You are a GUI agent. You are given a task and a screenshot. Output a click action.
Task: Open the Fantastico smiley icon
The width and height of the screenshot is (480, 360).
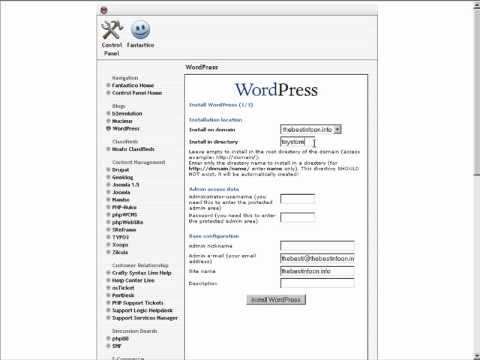coord(140,30)
